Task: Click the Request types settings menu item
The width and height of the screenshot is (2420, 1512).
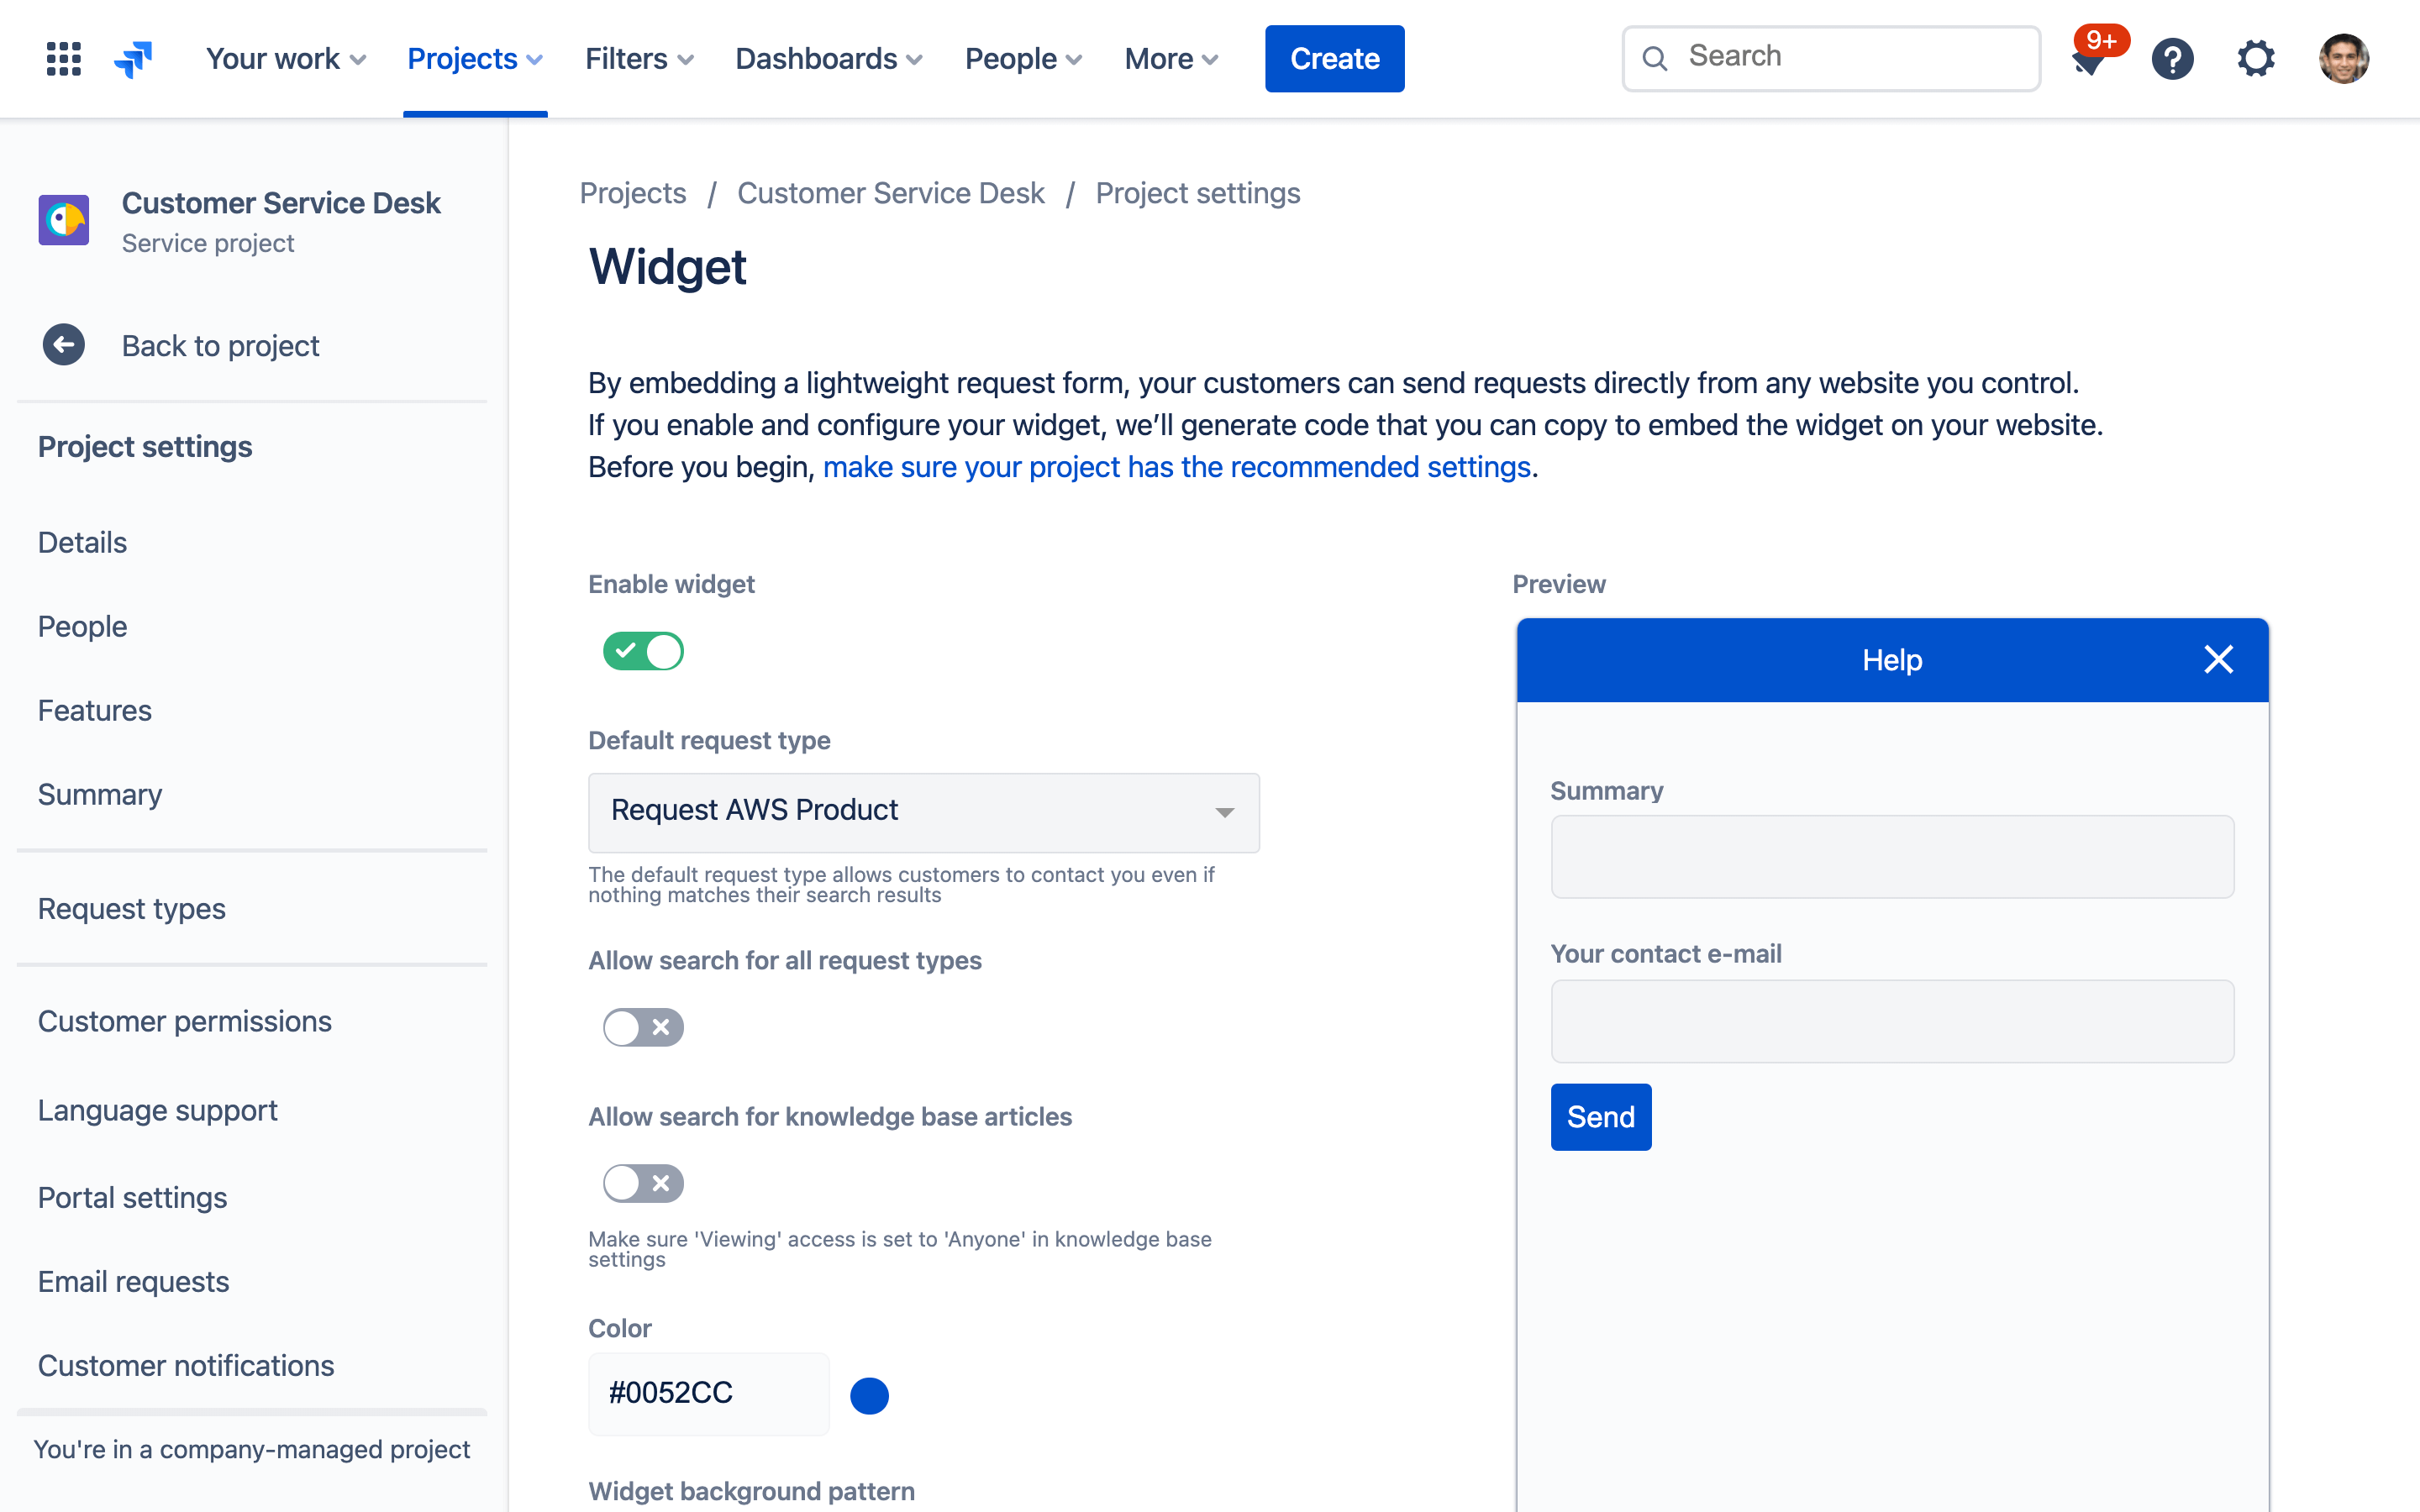Action: pos(133,907)
